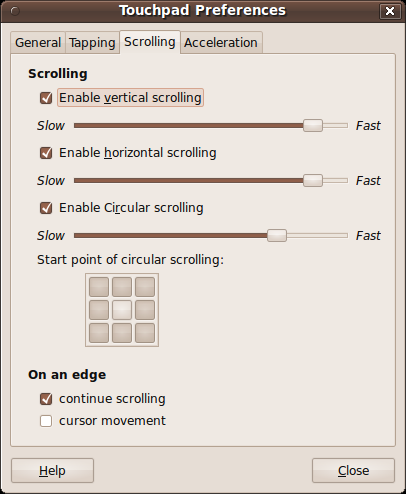The image size is (406, 494).
Task: Select center circular scrolling start point
Action: pos(122,310)
